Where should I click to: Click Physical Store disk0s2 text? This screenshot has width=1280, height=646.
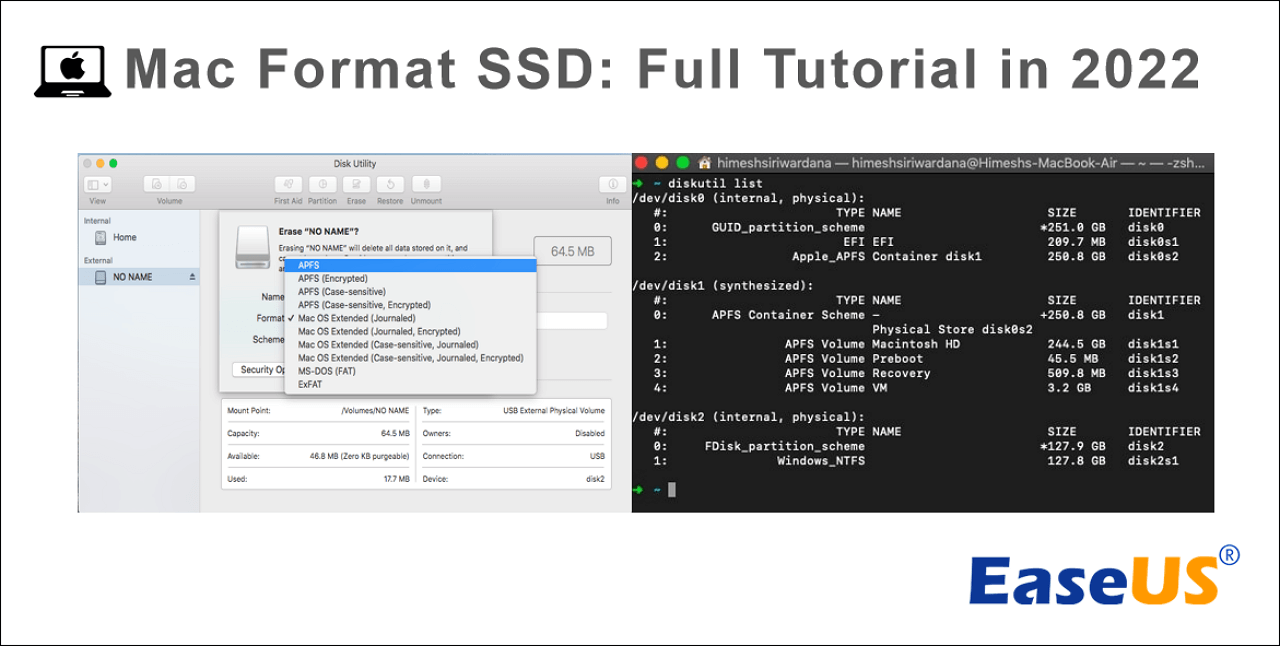[x=952, y=330]
